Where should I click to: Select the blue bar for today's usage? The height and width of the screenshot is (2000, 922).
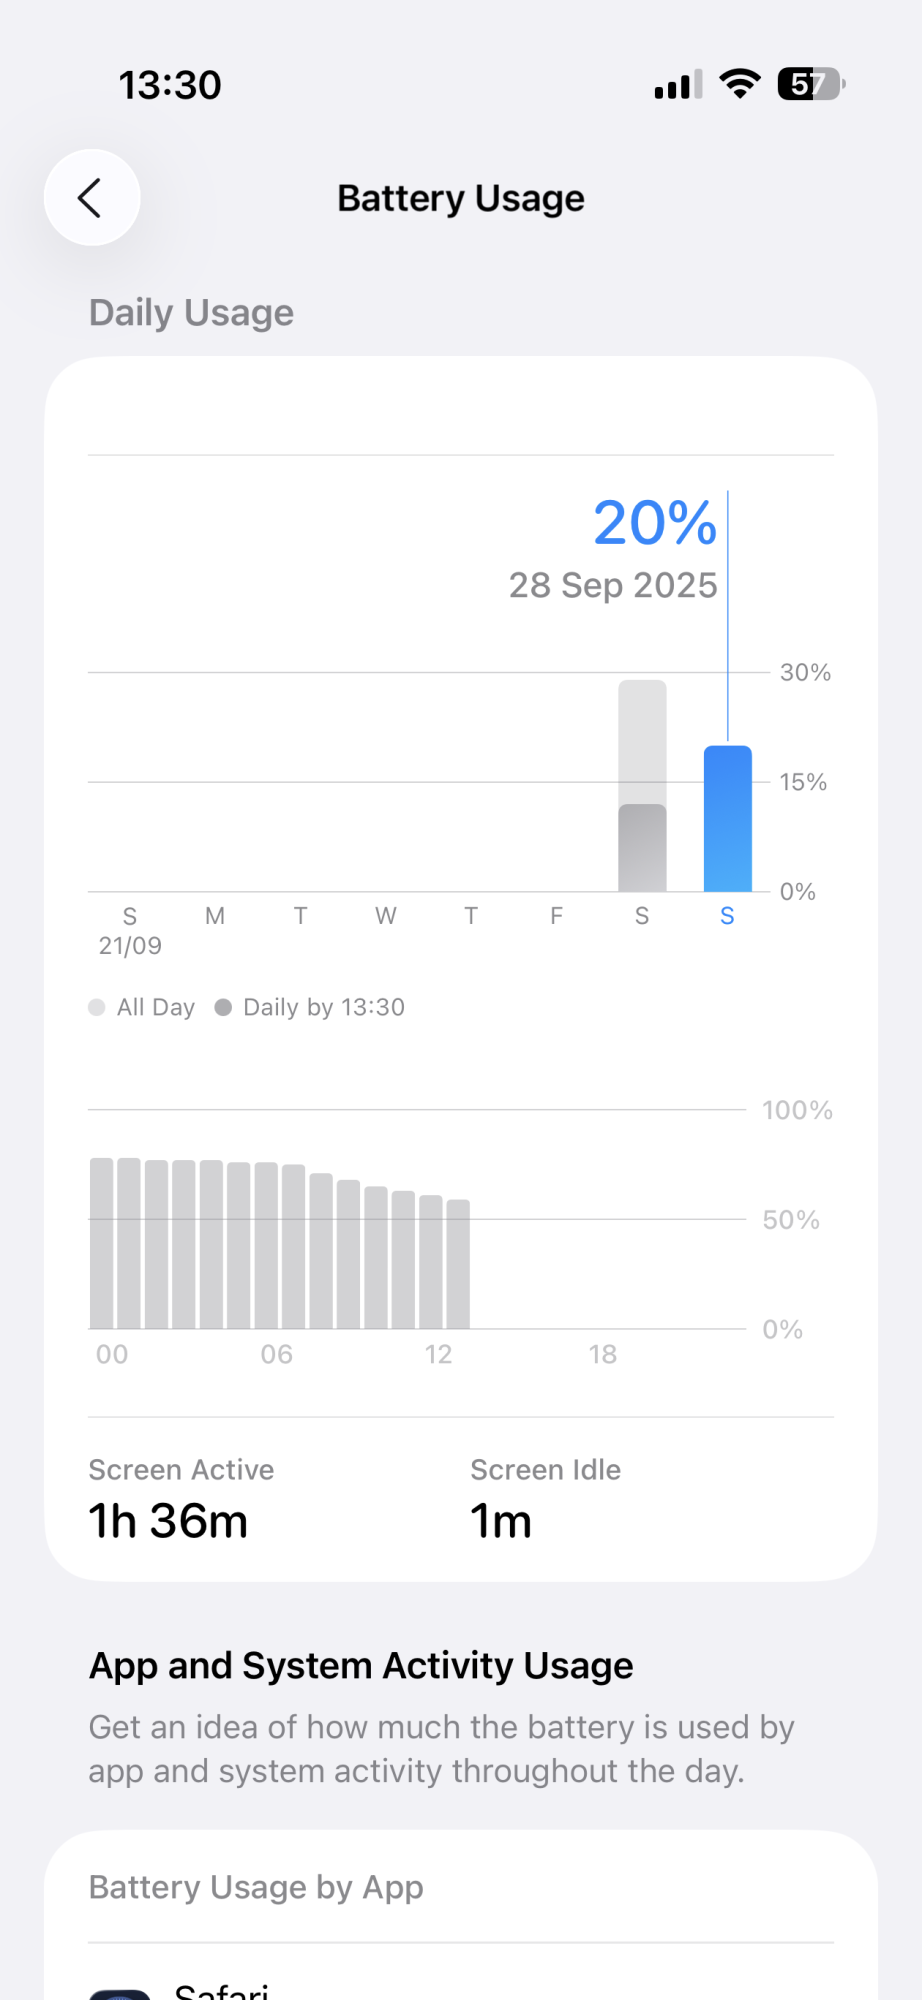point(727,818)
